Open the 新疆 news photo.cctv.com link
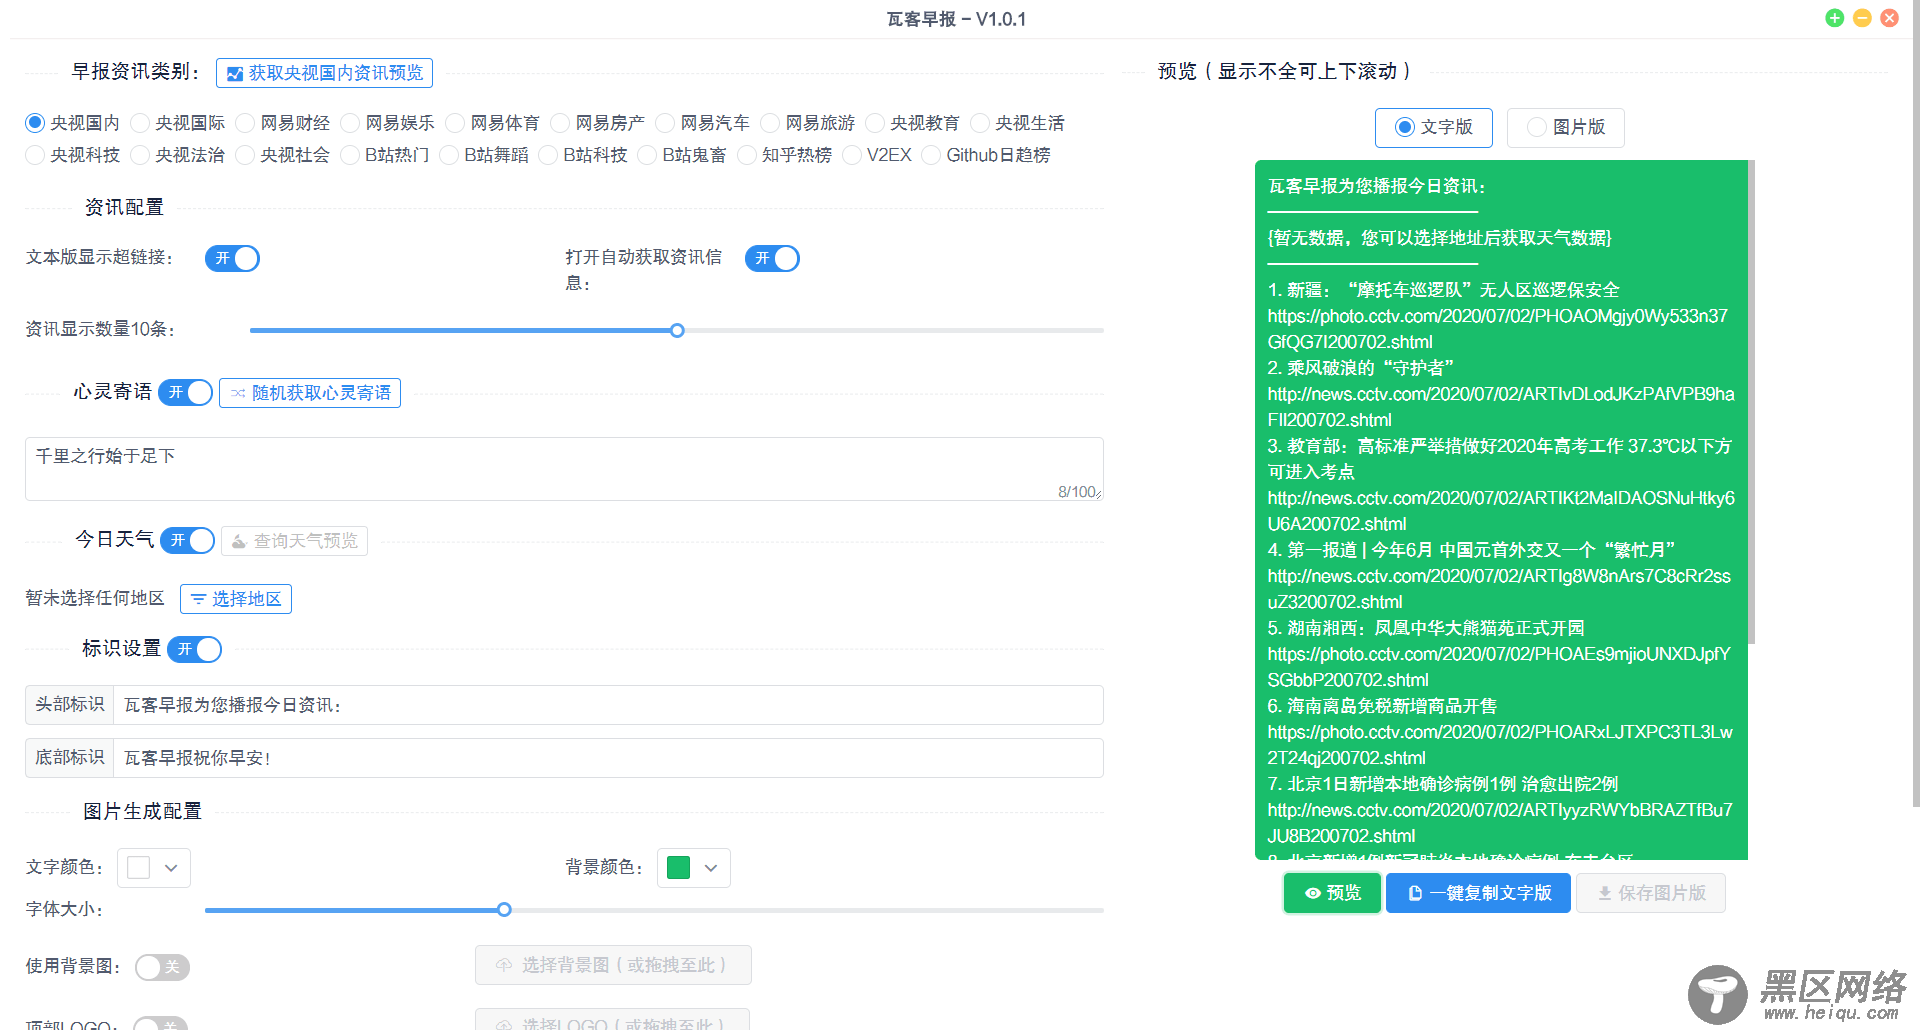The image size is (1920, 1030). pyautogui.click(x=1497, y=329)
